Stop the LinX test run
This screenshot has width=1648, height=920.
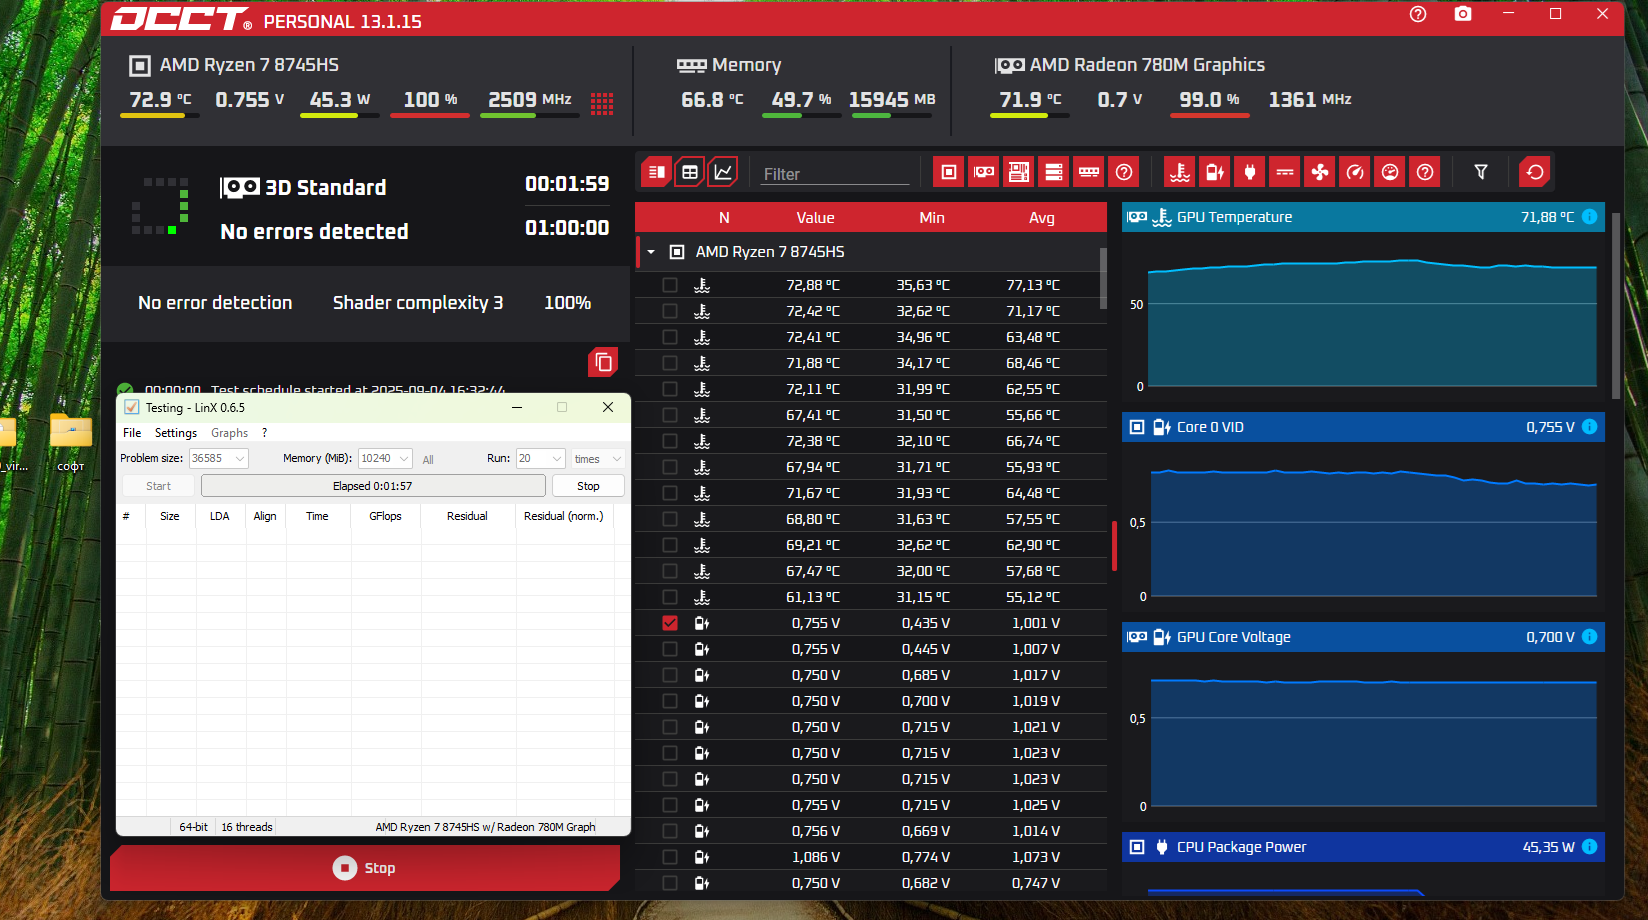coord(588,486)
